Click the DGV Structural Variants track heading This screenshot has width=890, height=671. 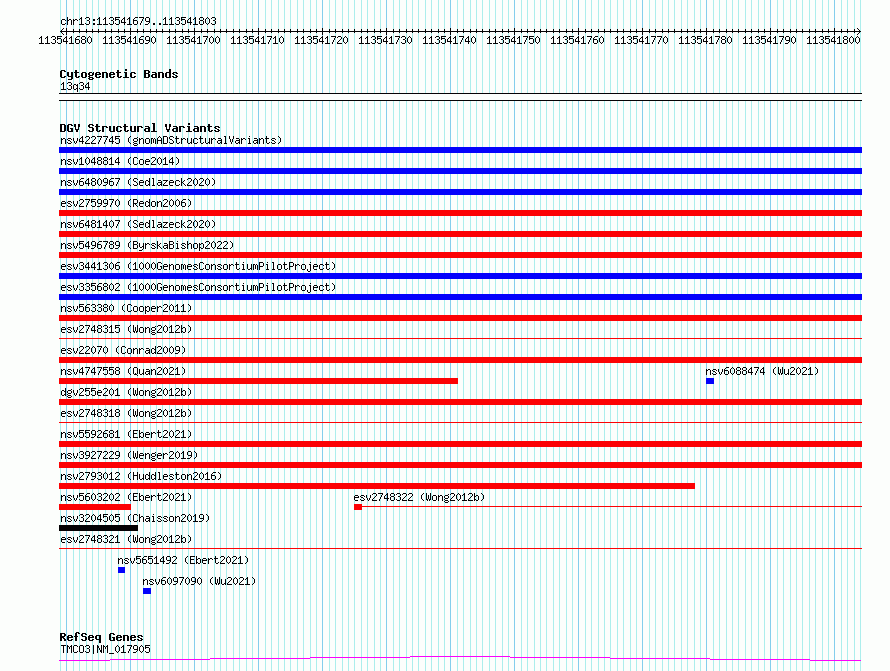[x=140, y=128]
